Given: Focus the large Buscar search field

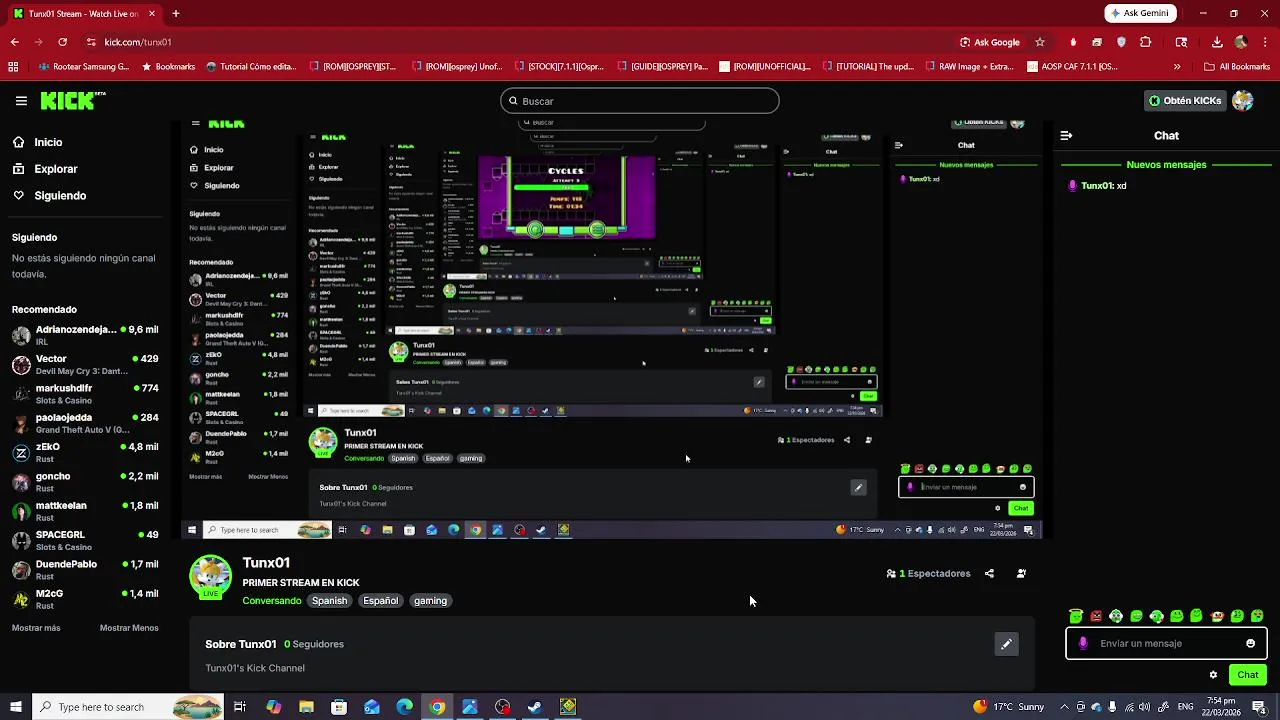Looking at the screenshot, I should [640, 101].
